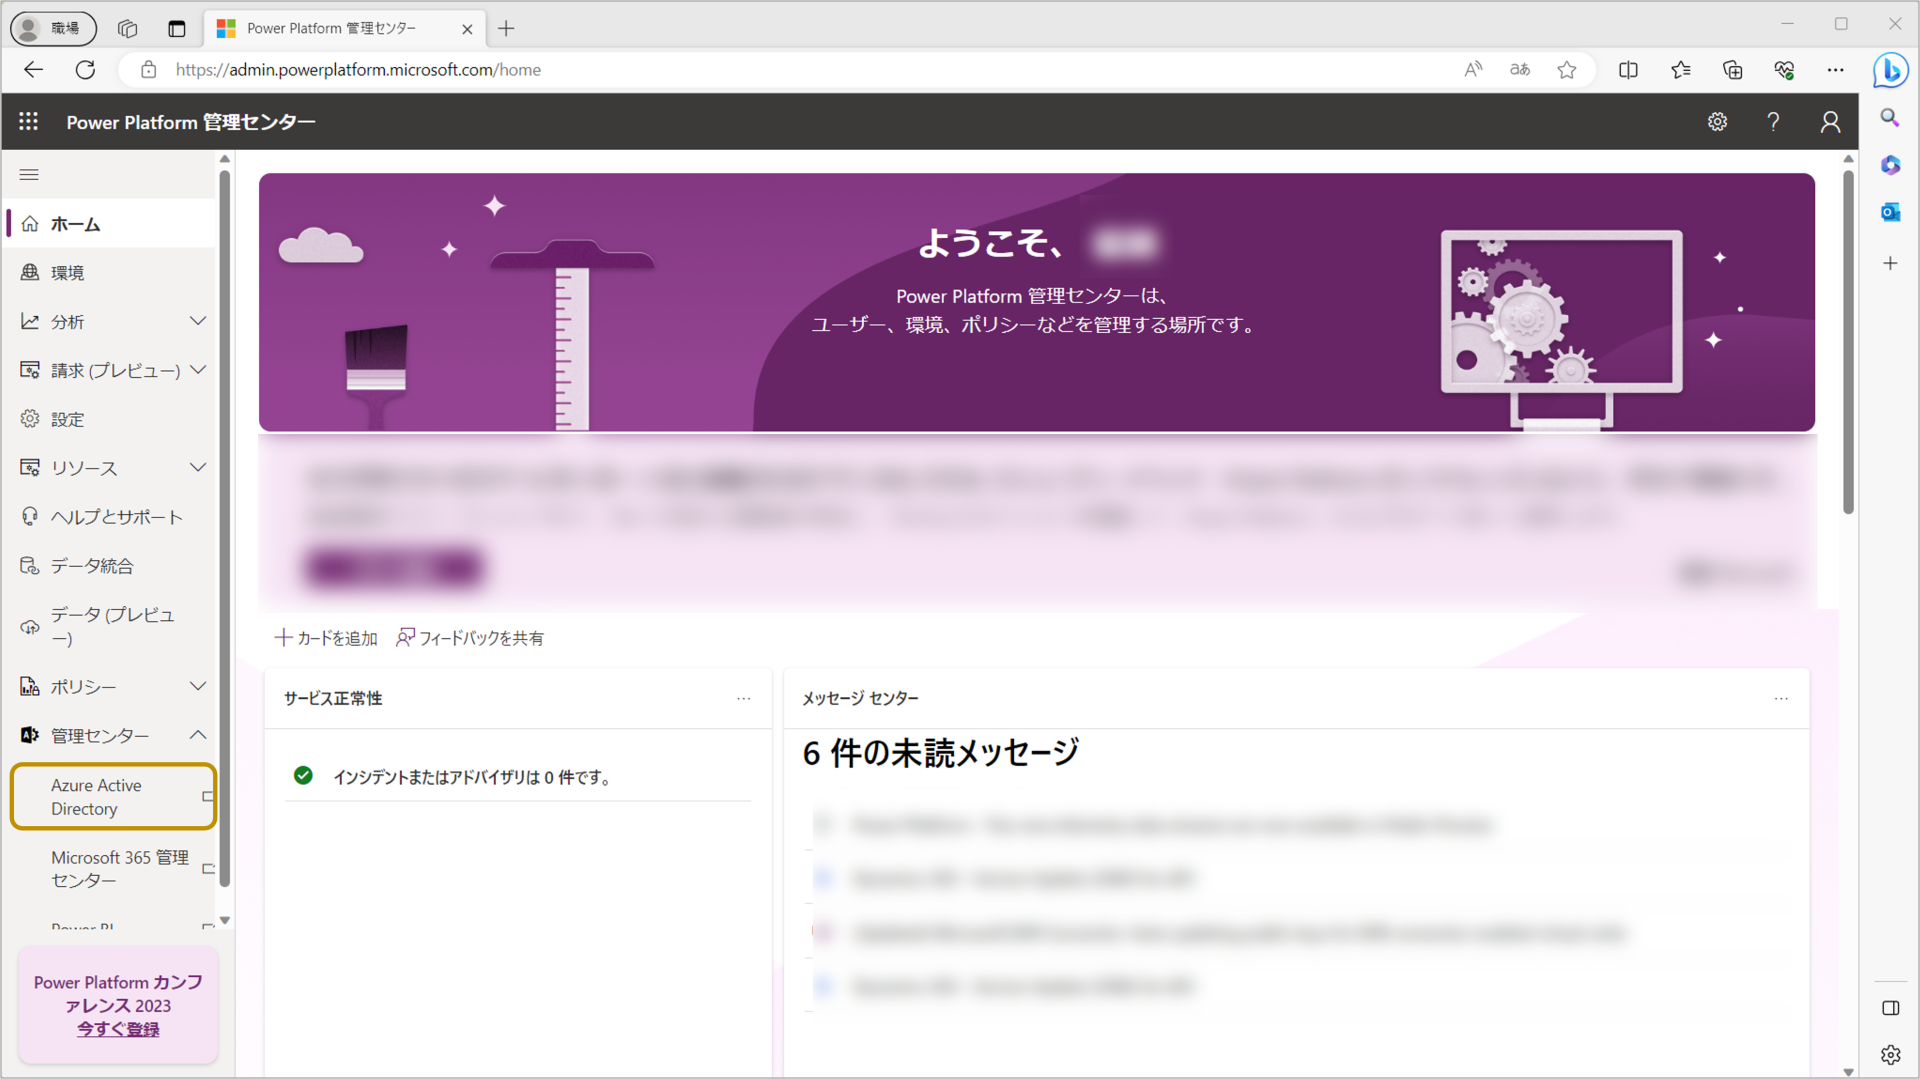1920x1079 pixels.
Task: Open the Bing chat sidebar icon
Action: pyautogui.click(x=1890, y=70)
